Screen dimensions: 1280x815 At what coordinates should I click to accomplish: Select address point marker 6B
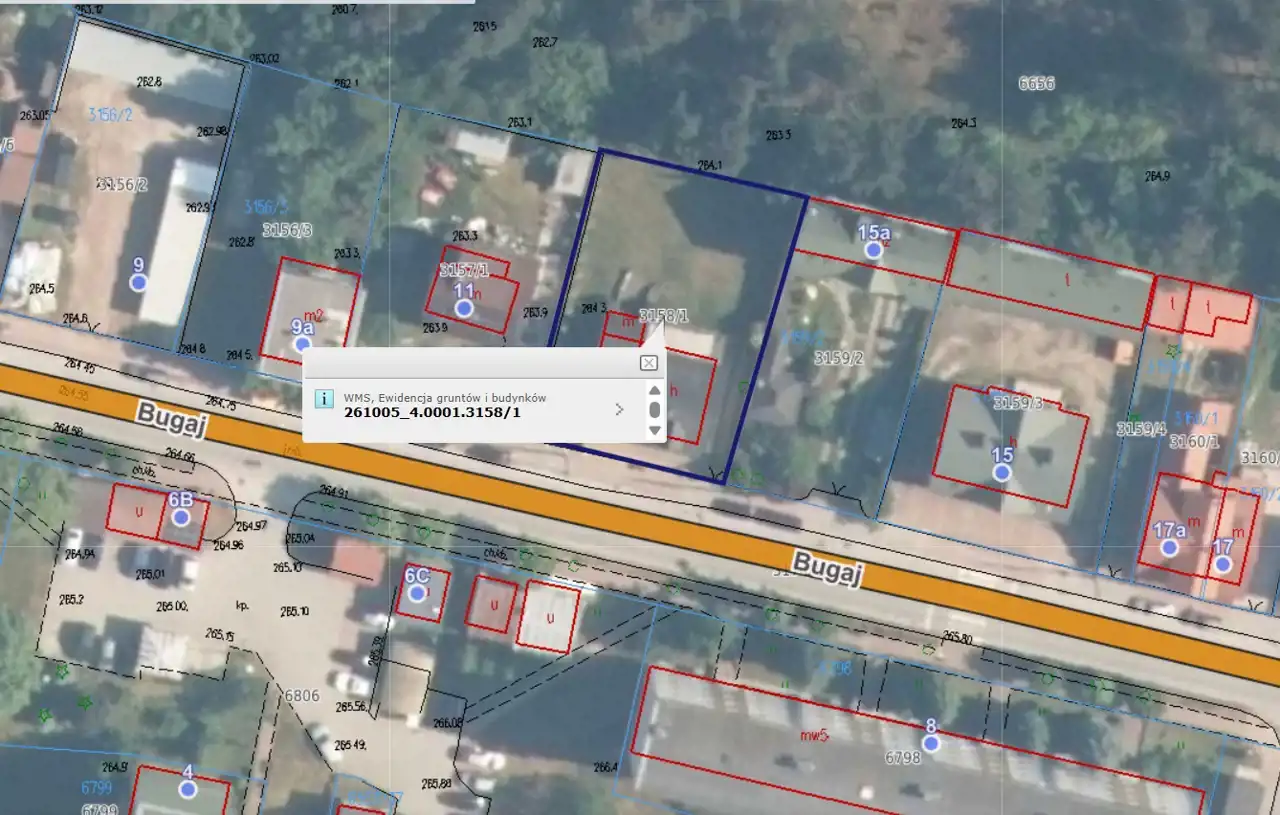[181, 517]
